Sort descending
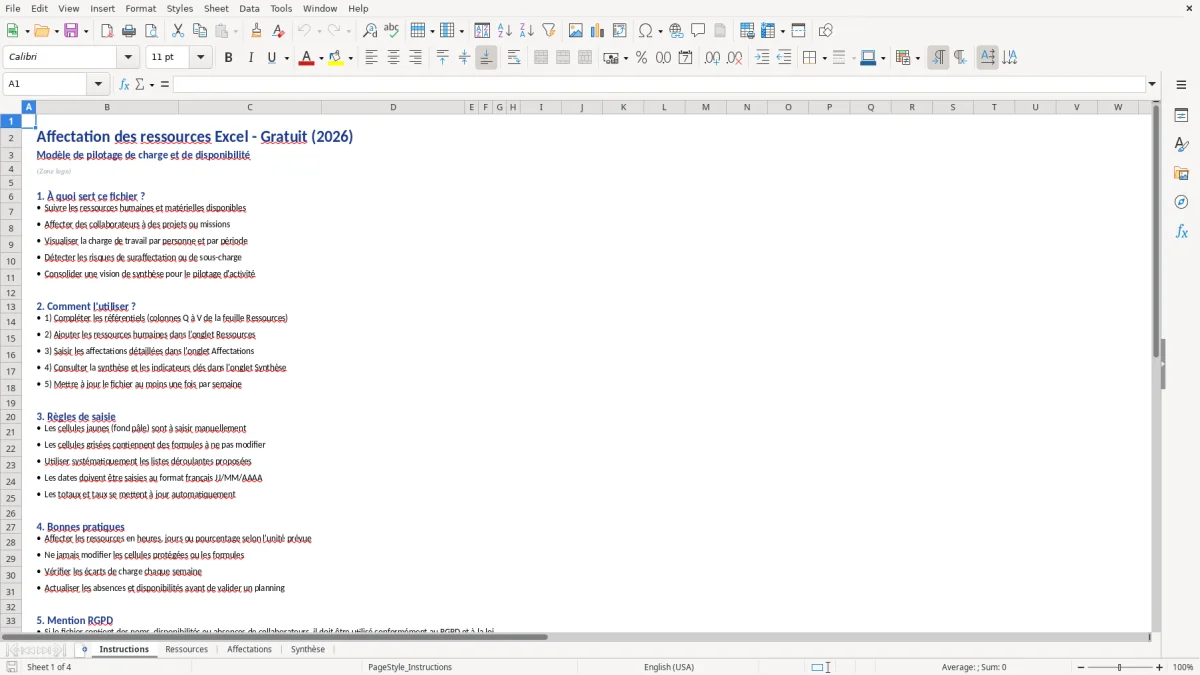The width and height of the screenshot is (1200, 675). point(527,31)
